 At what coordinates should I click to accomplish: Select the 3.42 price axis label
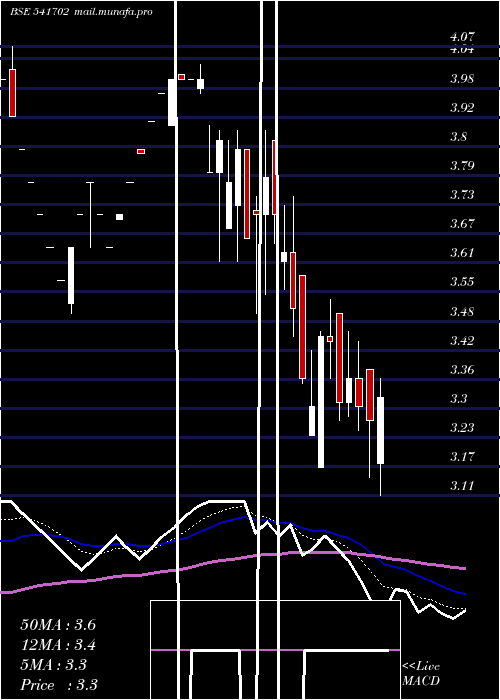pos(462,341)
